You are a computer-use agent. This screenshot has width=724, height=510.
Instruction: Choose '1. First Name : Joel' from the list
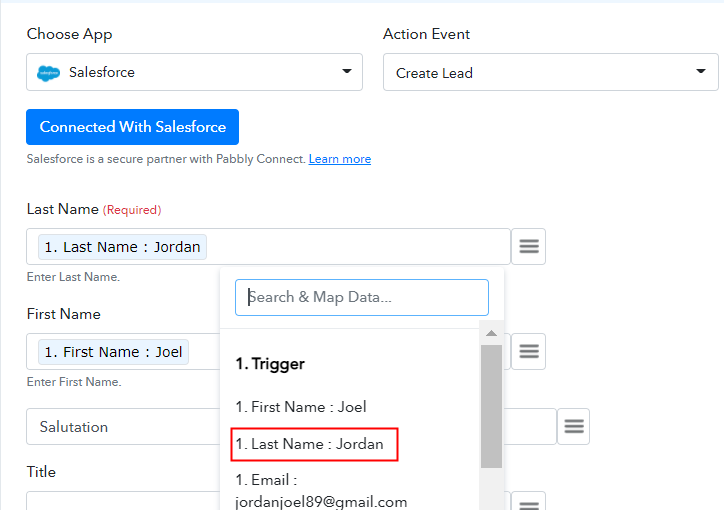301,407
